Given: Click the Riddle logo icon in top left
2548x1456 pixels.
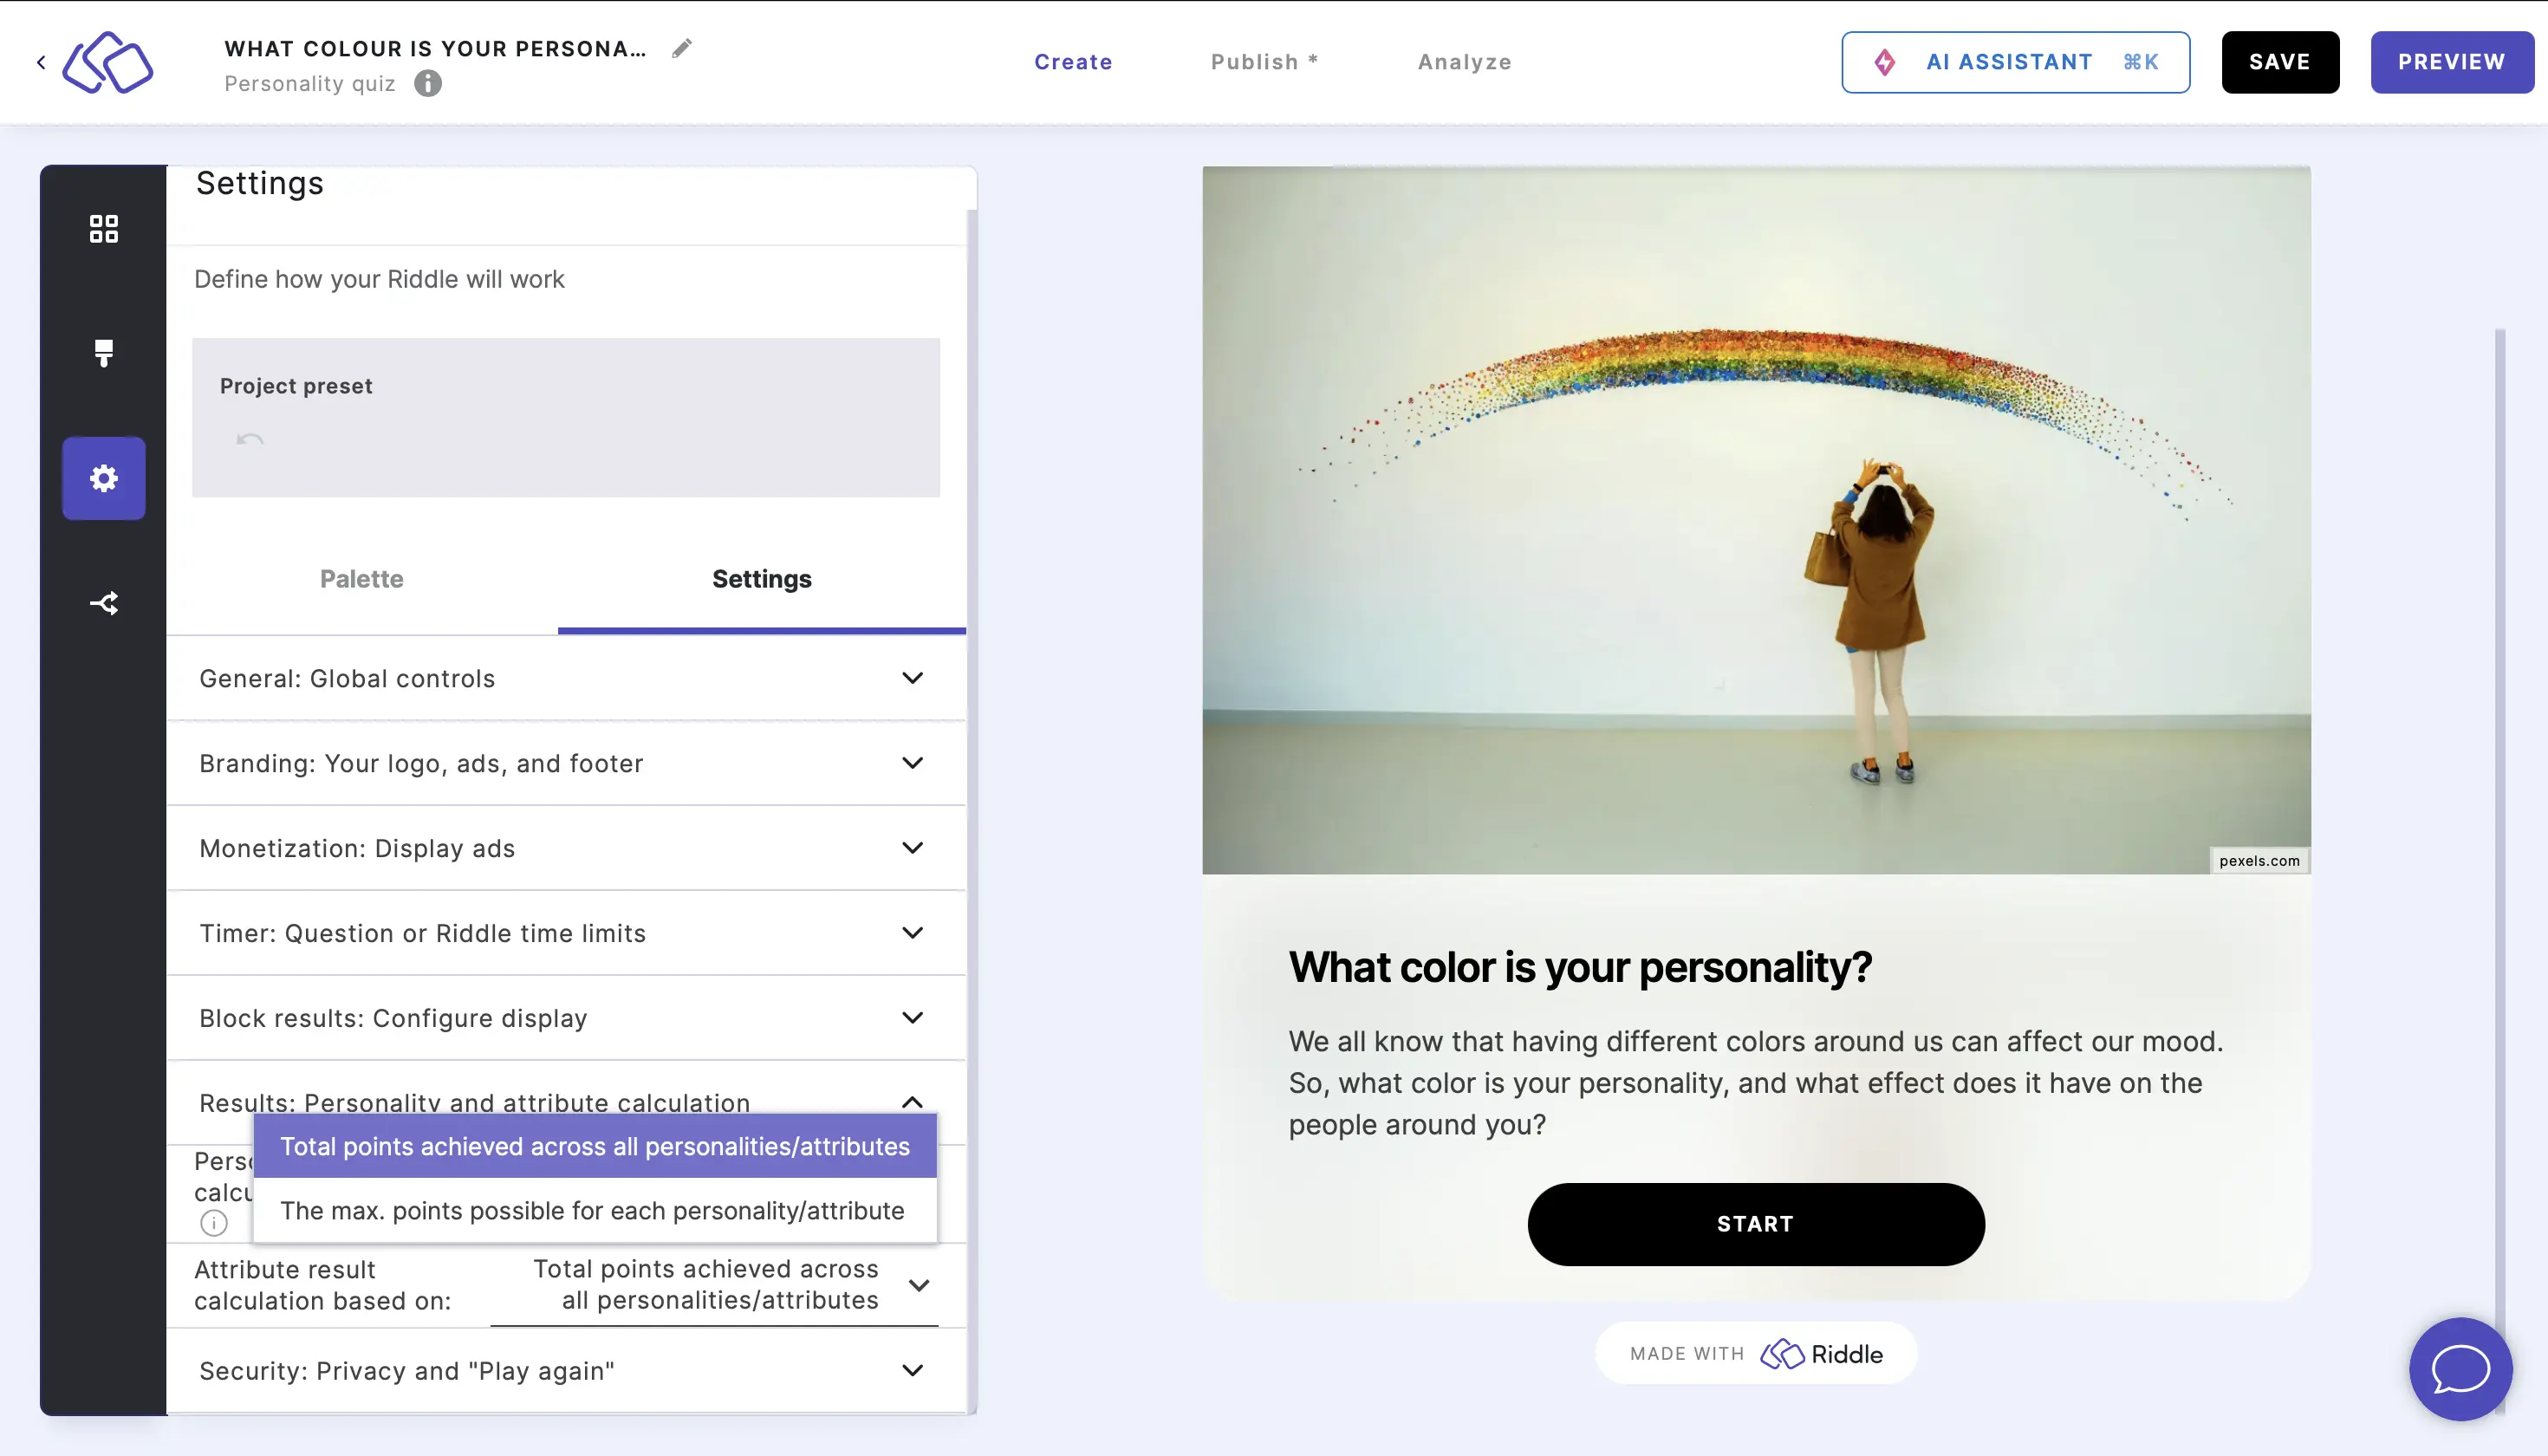Looking at the screenshot, I should 108,62.
